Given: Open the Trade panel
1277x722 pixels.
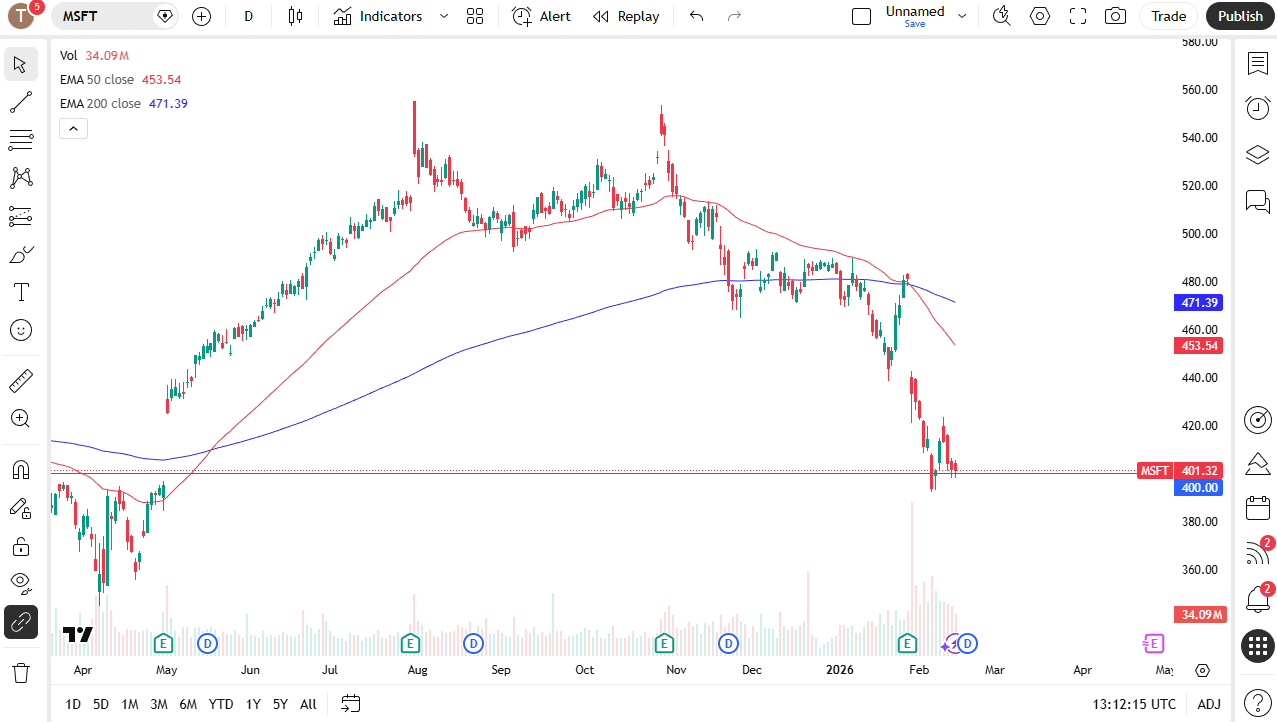Looking at the screenshot, I should click(x=1168, y=16).
